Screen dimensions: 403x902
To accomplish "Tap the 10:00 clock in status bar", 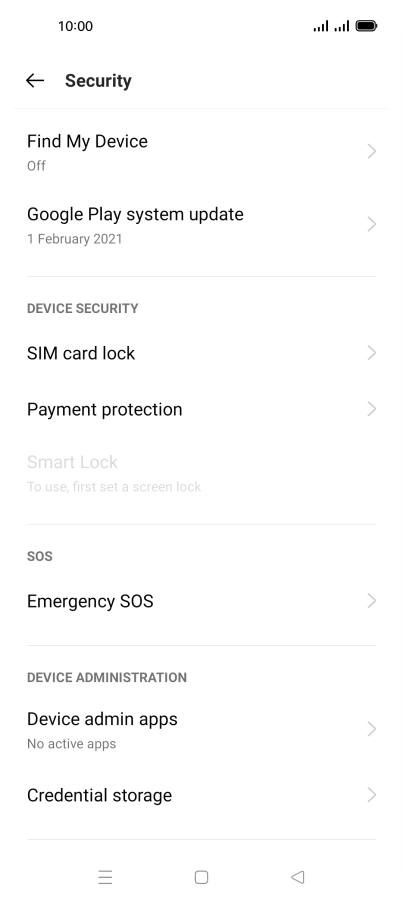I will (x=75, y=26).
